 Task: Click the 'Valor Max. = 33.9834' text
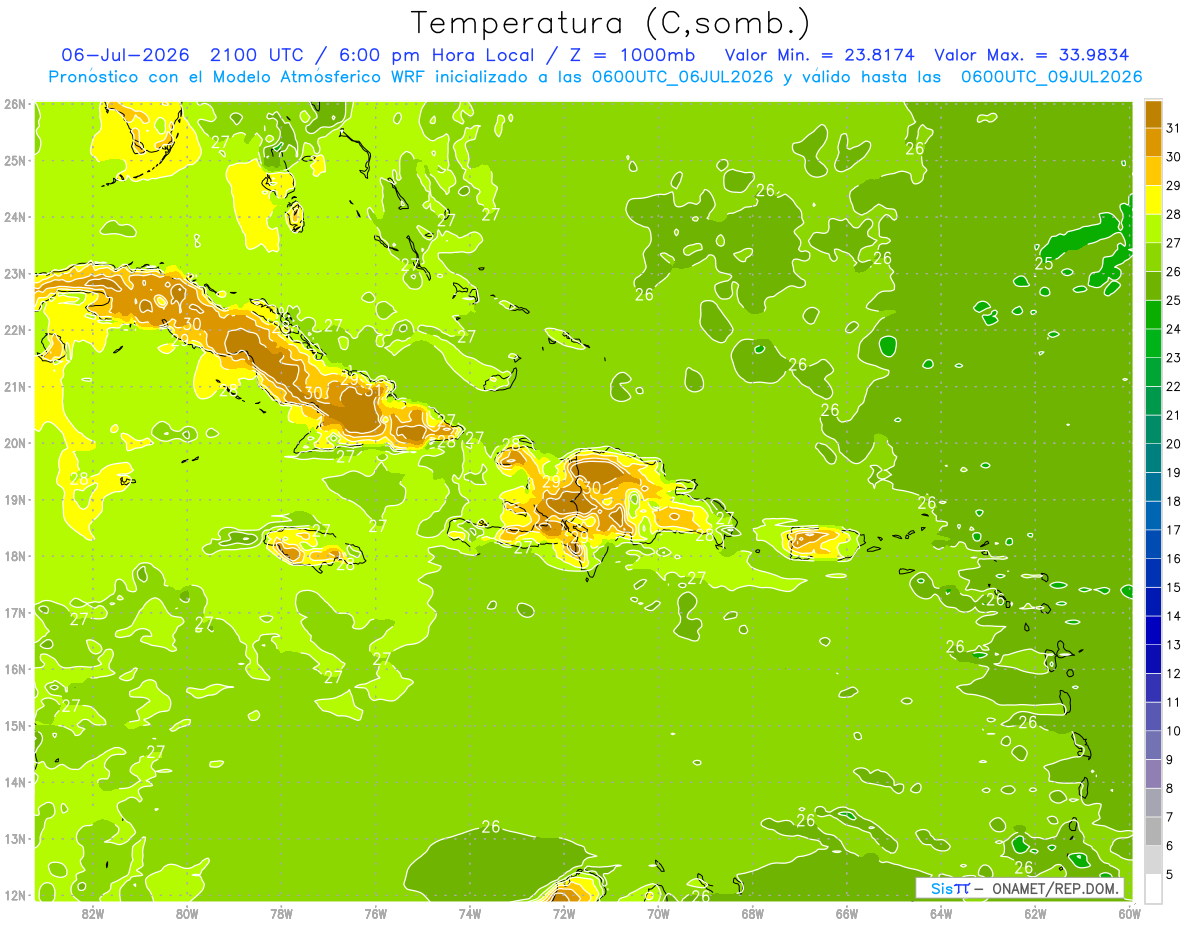point(1032,55)
